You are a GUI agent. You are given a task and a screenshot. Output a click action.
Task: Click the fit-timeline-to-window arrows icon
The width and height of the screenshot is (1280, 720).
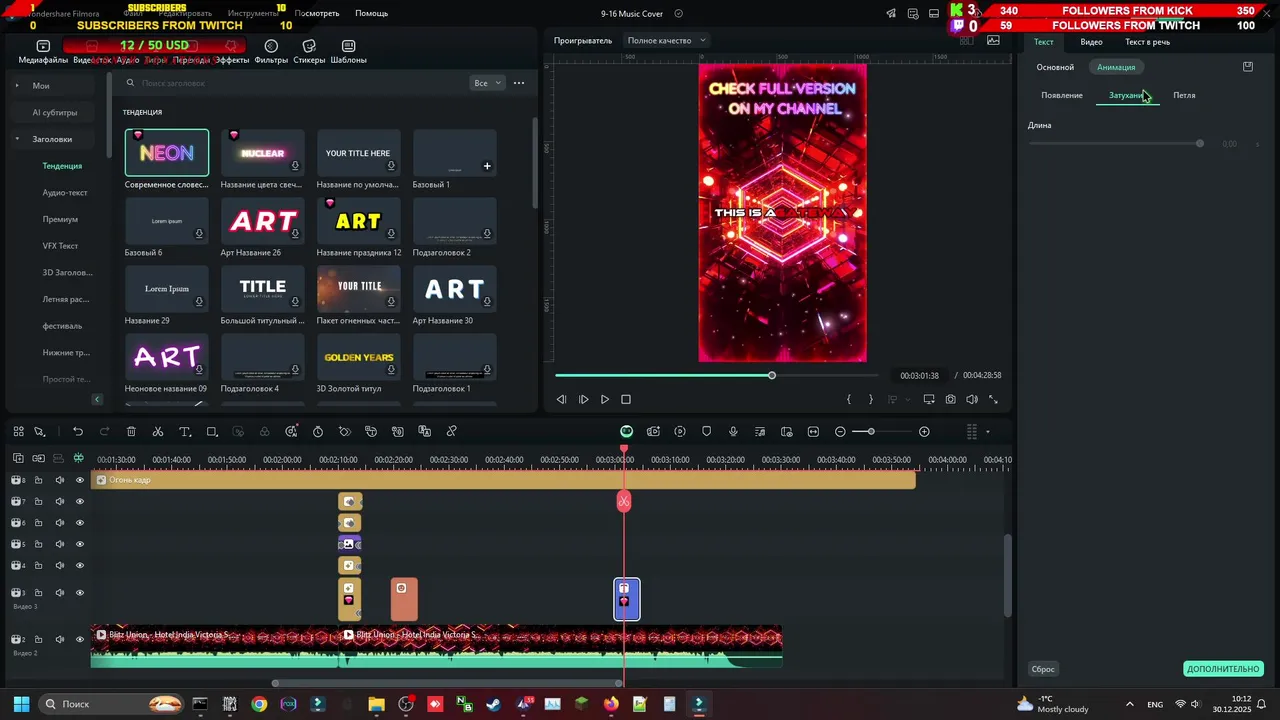pyautogui.click(x=813, y=432)
